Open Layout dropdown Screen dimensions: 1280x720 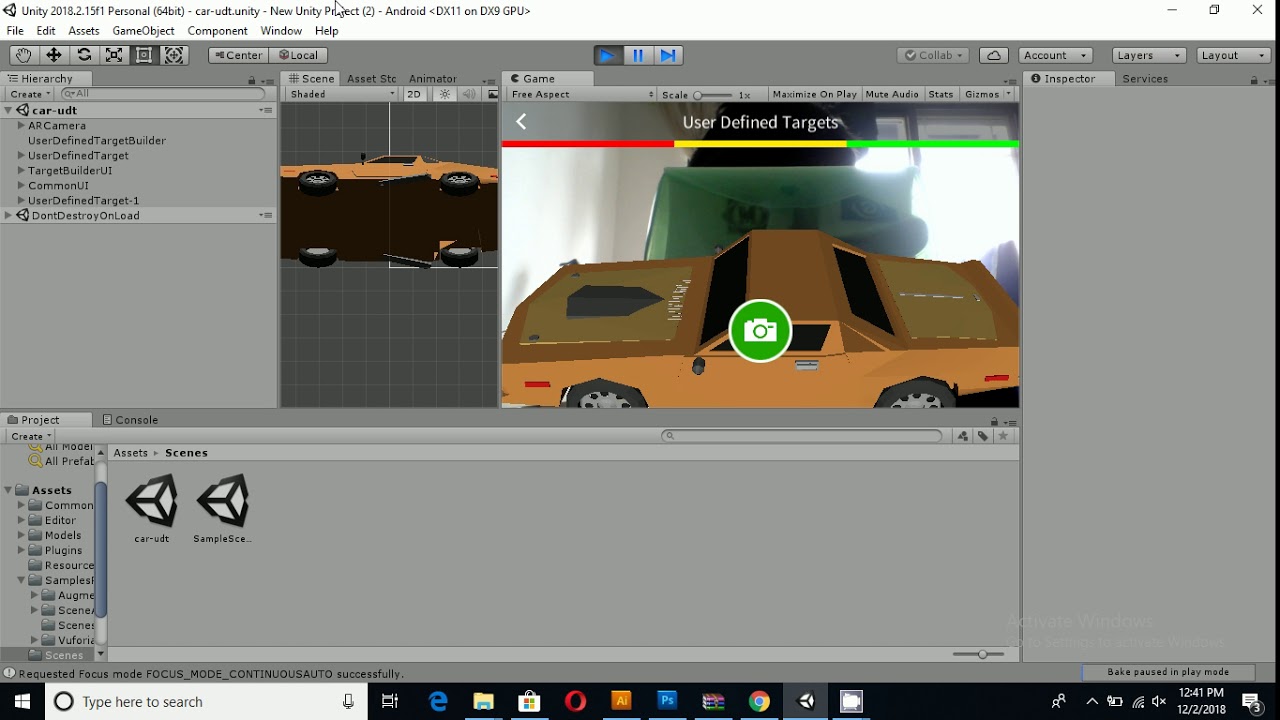click(x=1234, y=55)
